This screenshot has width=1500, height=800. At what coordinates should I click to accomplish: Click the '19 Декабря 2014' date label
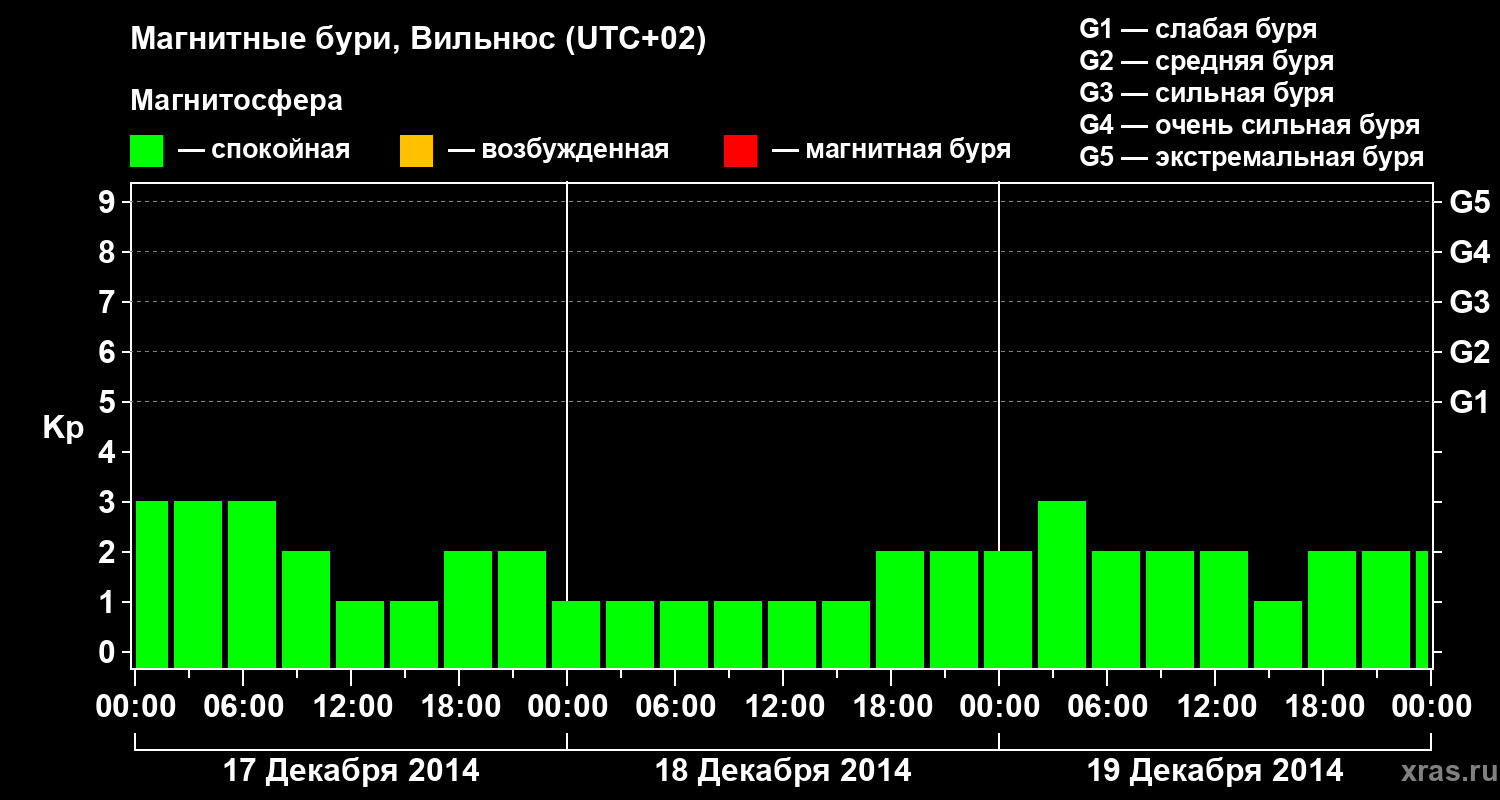[1215, 771]
